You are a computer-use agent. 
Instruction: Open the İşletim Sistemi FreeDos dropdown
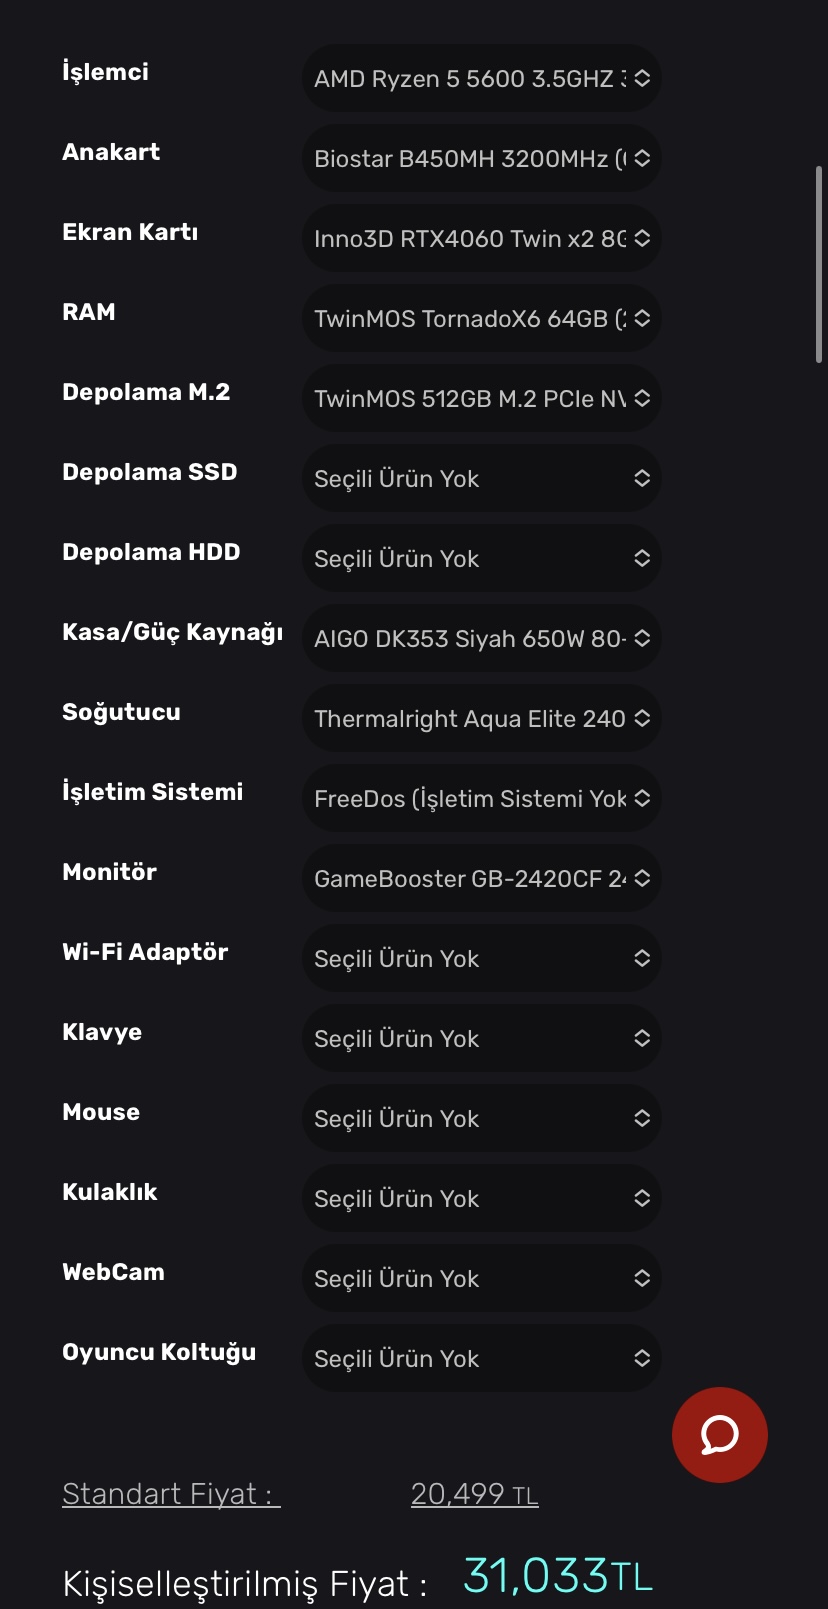[481, 799]
